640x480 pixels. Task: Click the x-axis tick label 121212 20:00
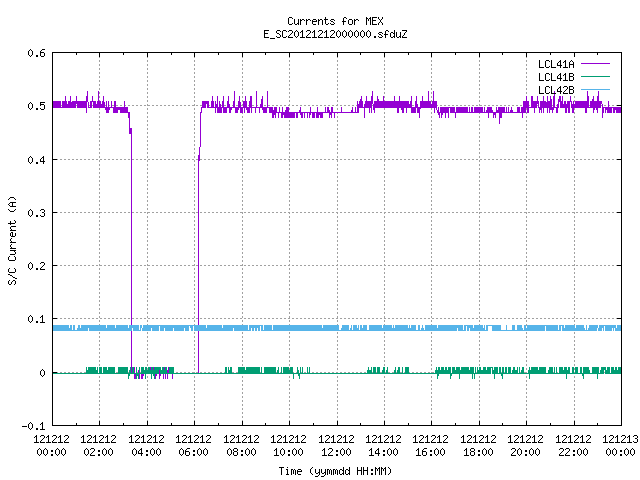point(525,446)
